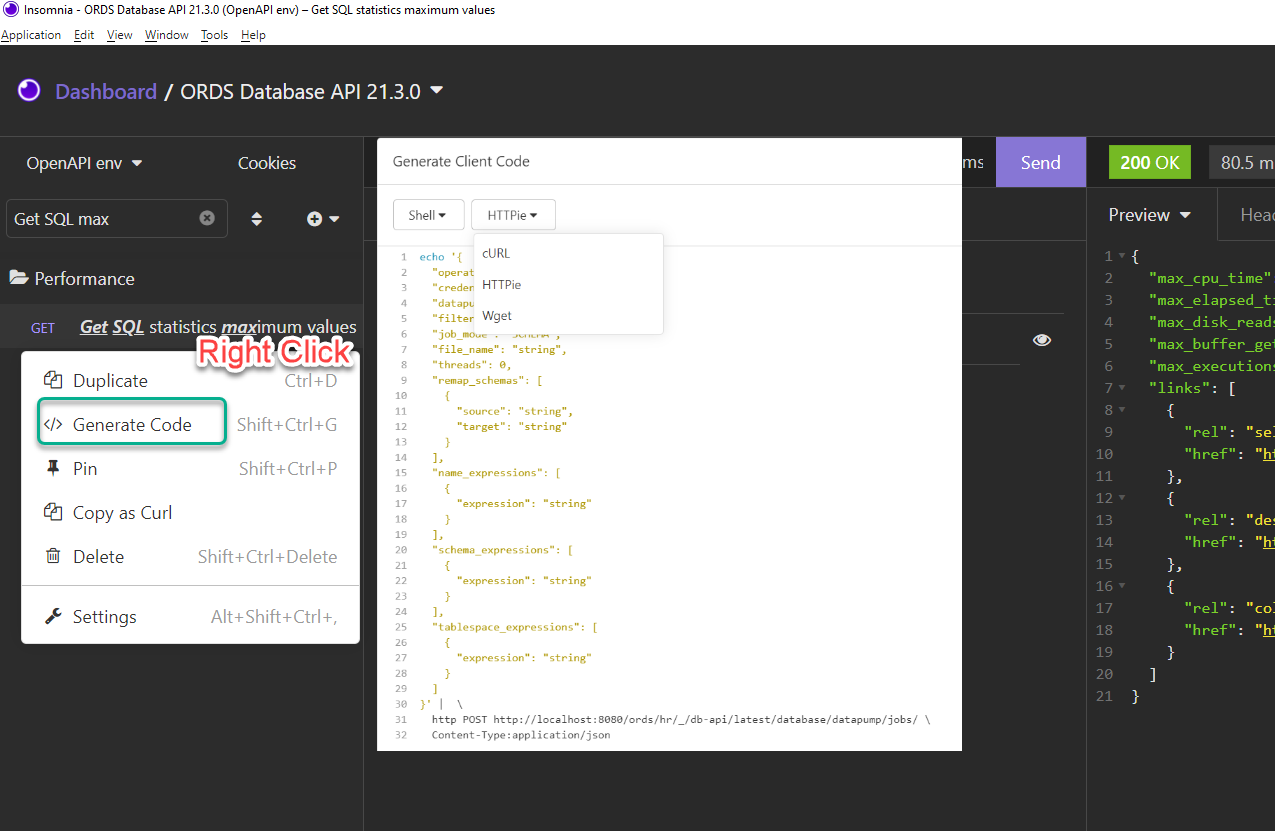This screenshot has width=1275, height=831.
Task: Toggle the eye visibility icon
Action: (1042, 340)
